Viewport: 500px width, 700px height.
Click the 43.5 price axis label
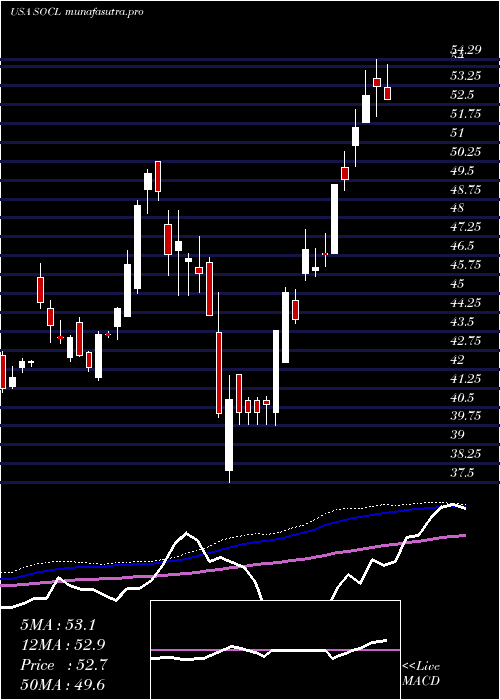[x=461, y=321]
